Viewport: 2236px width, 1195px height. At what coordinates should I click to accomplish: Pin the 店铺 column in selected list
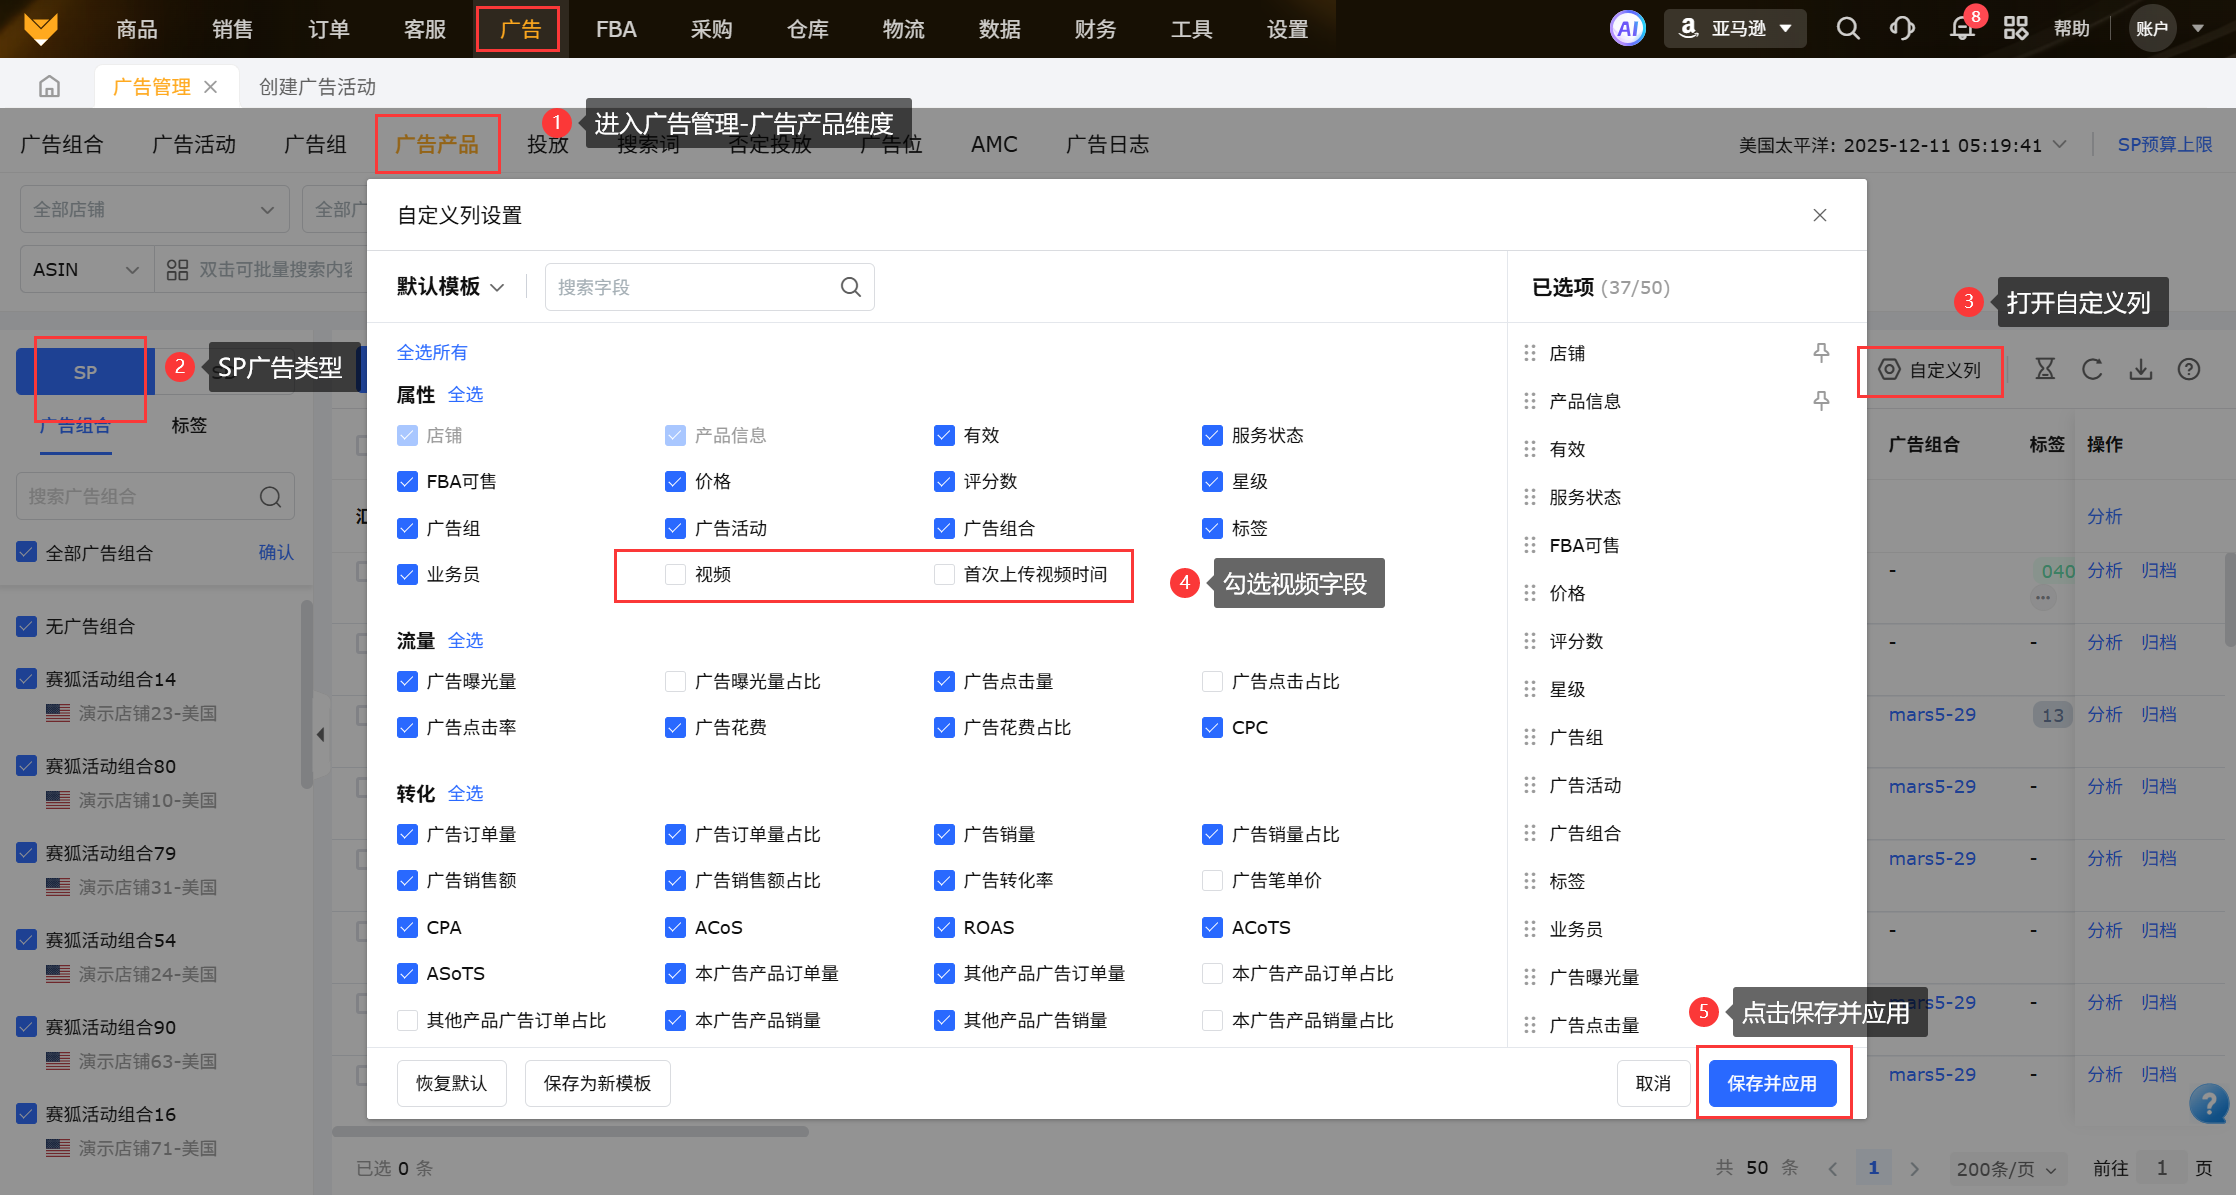coord(1821,353)
